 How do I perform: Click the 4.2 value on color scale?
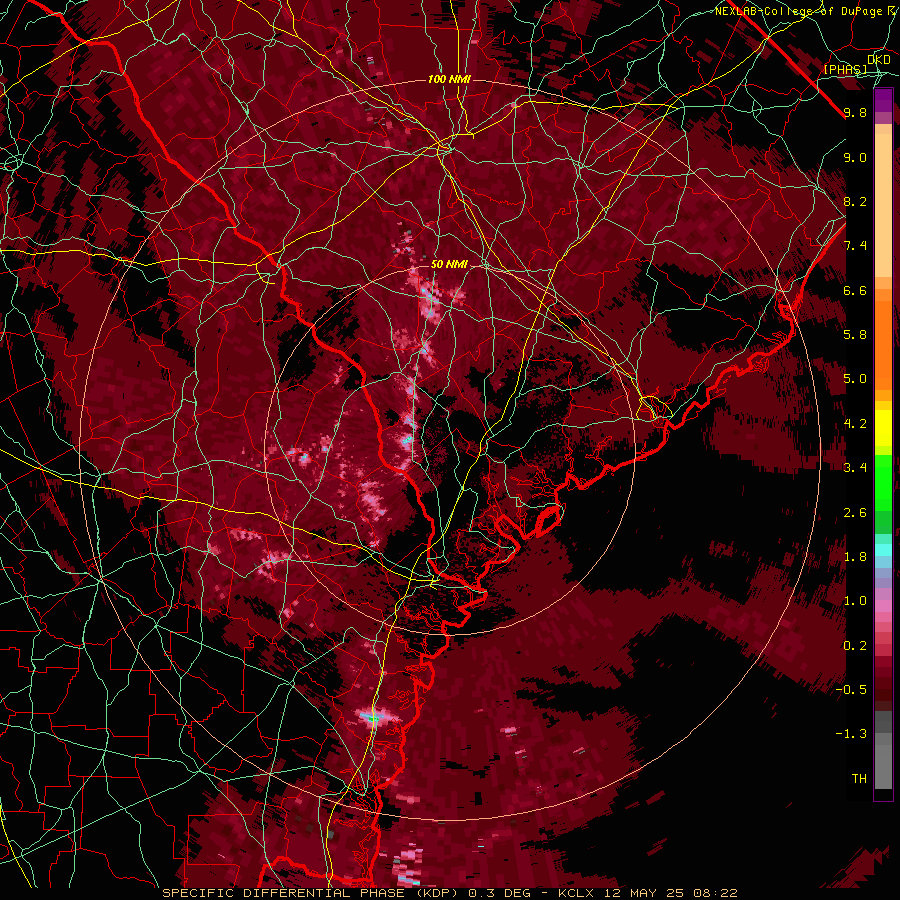(x=855, y=424)
